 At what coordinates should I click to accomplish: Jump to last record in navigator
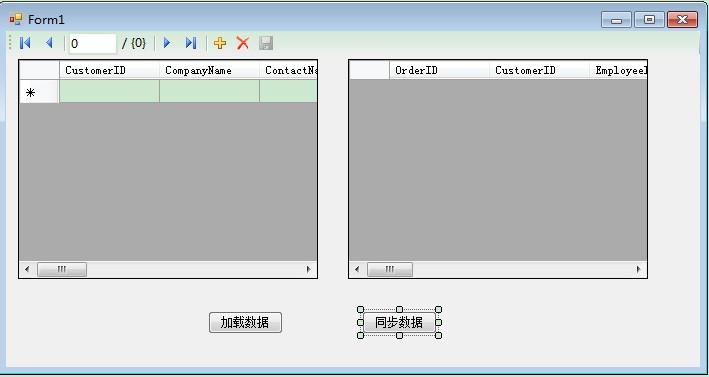coord(191,43)
